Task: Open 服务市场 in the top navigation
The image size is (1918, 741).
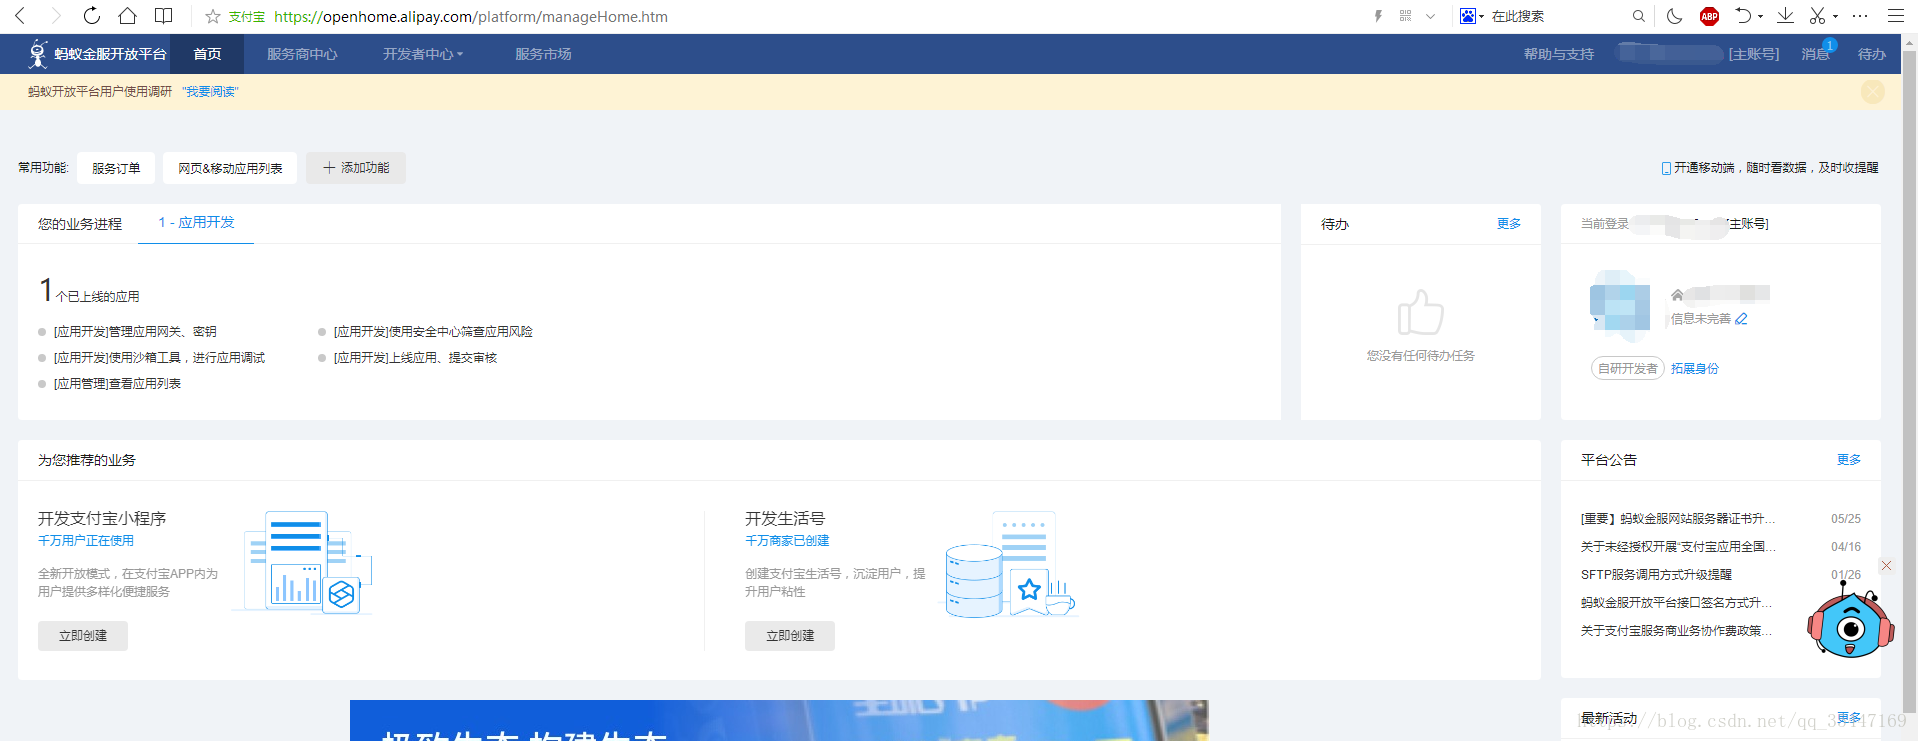Action: pyautogui.click(x=543, y=54)
